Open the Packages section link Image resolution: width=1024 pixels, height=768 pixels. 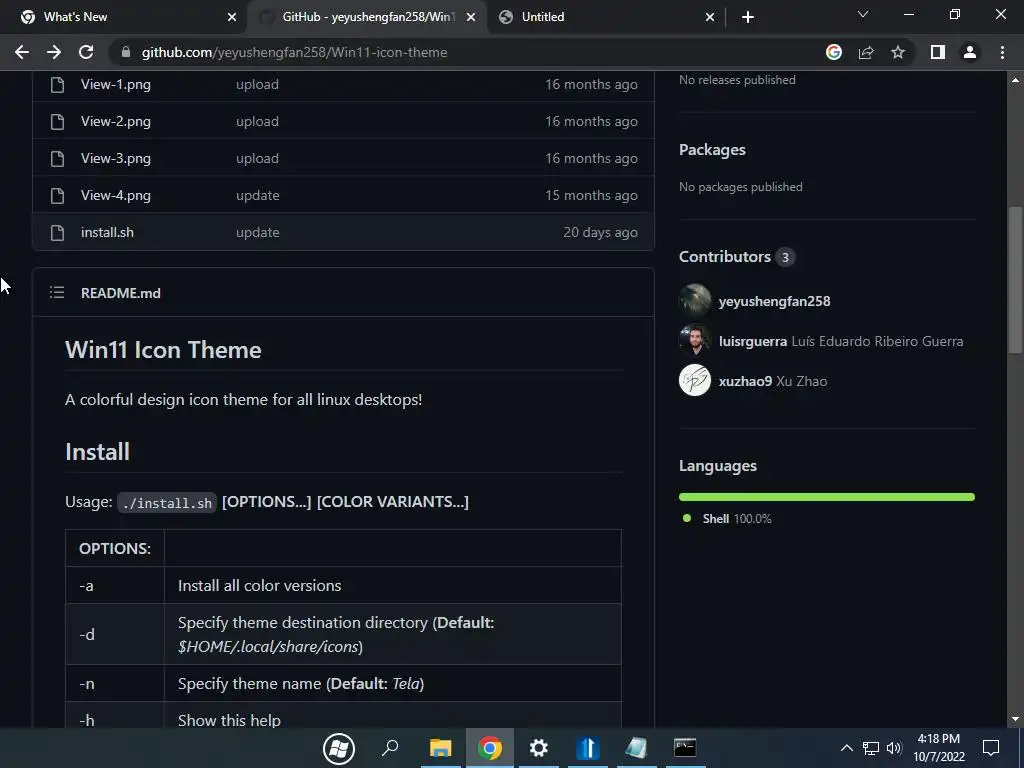pos(712,150)
